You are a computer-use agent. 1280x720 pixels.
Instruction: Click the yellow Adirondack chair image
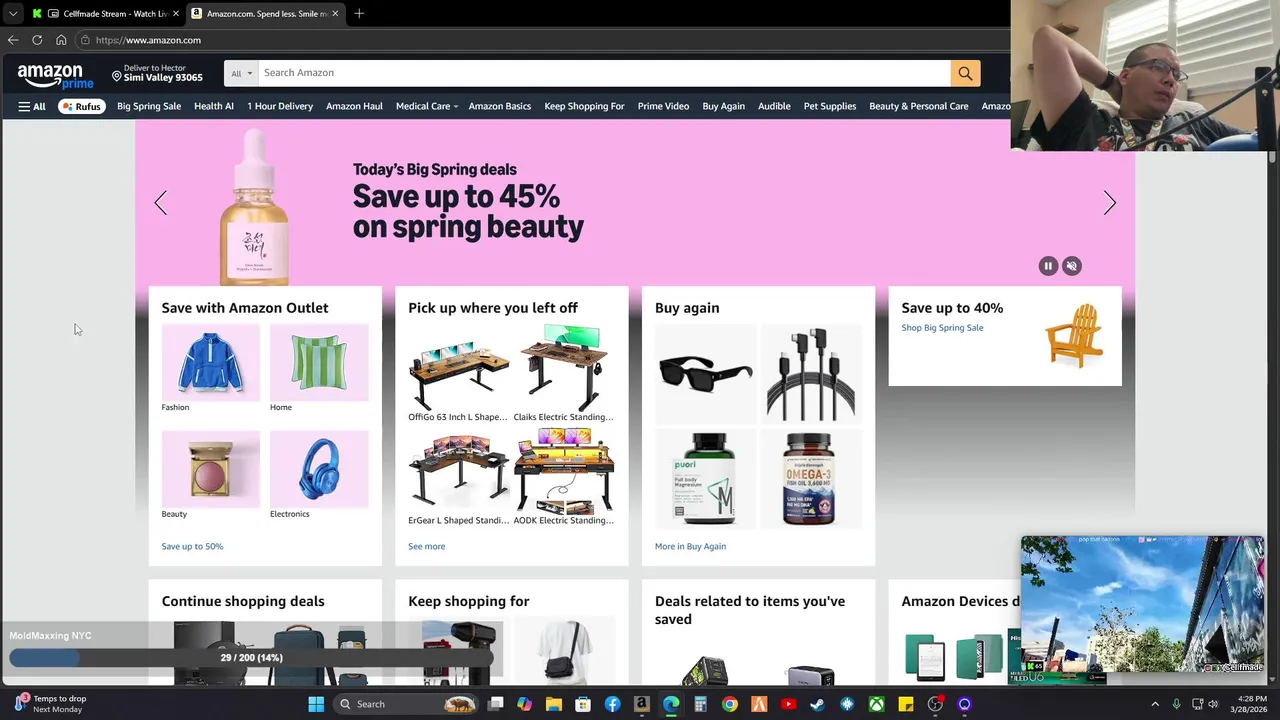click(1074, 336)
